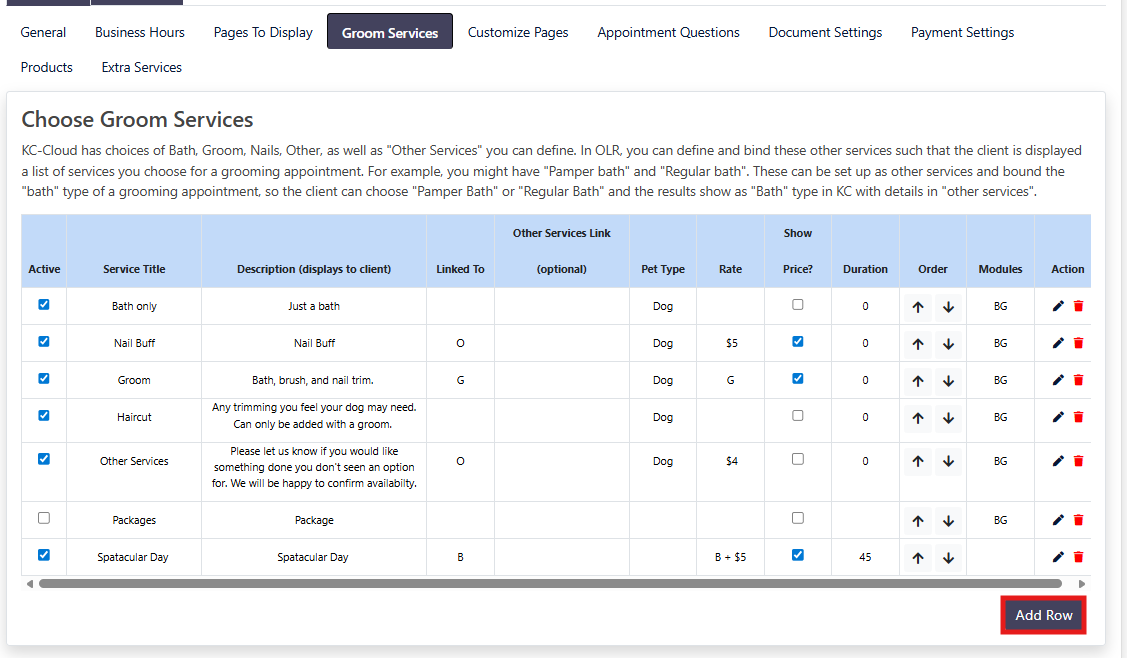Go to the Extra Services tab
Viewport: 1127px width, 658px height.
click(141, 67)
